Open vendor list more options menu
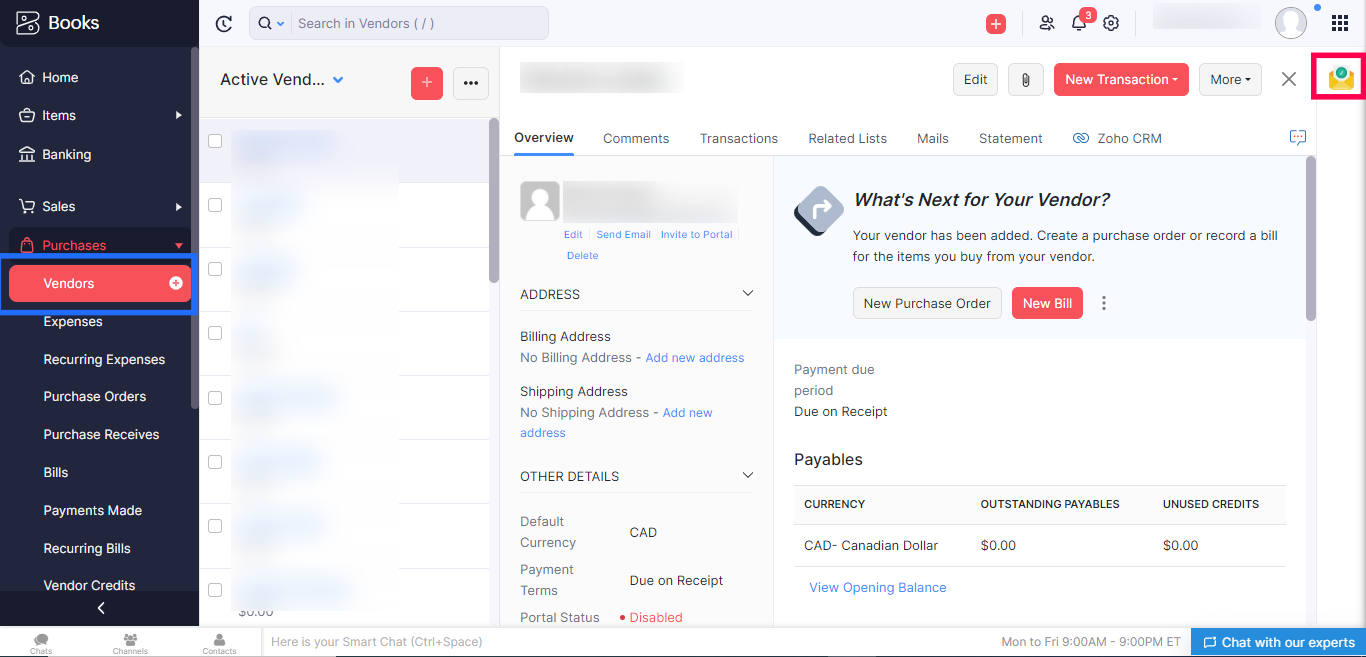The height and width of the screenshot is (657, 1366). pos(471,83)
